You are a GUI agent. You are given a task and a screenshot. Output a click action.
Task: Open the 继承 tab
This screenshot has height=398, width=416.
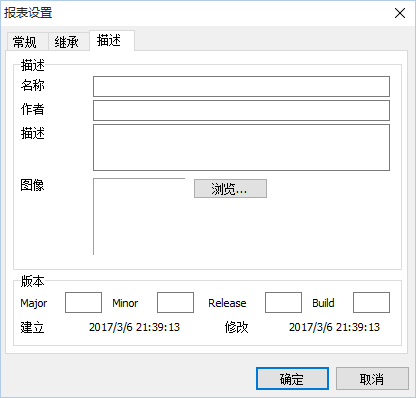point(69,42)
